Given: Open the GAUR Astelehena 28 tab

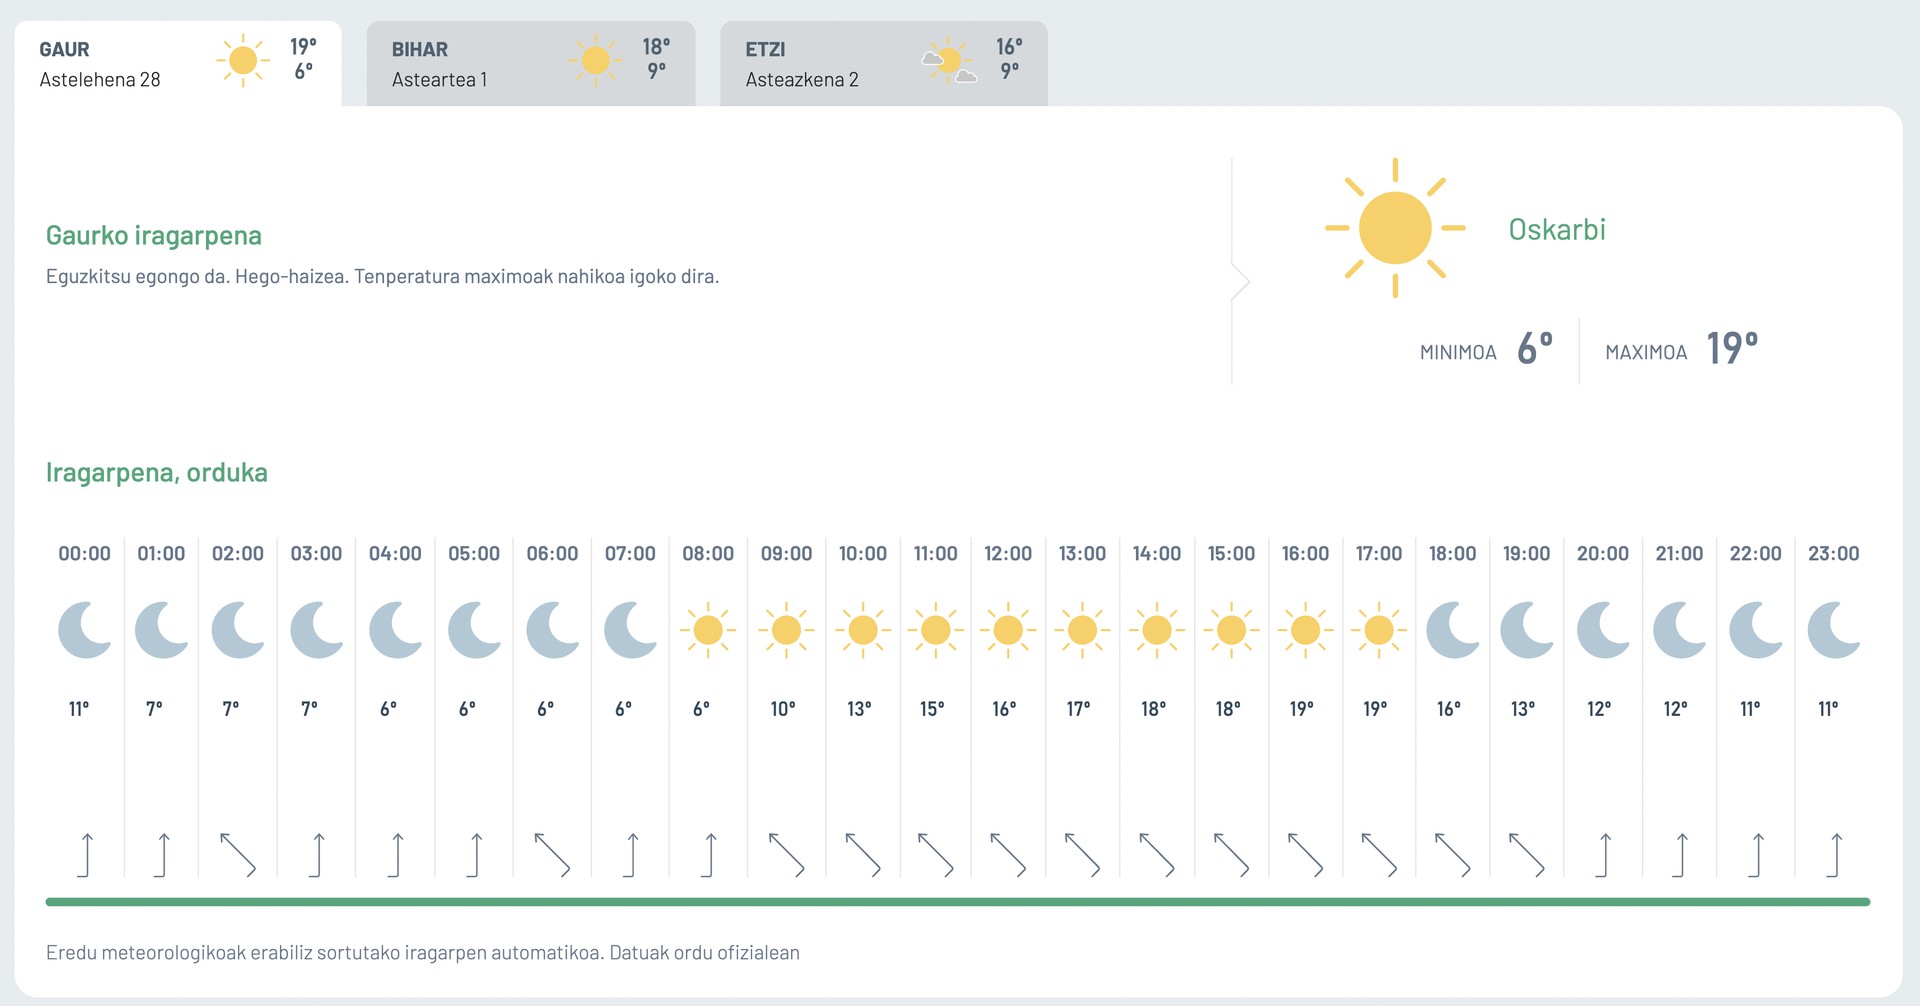Looking at the screenshot, I should (x=178, y=63).
